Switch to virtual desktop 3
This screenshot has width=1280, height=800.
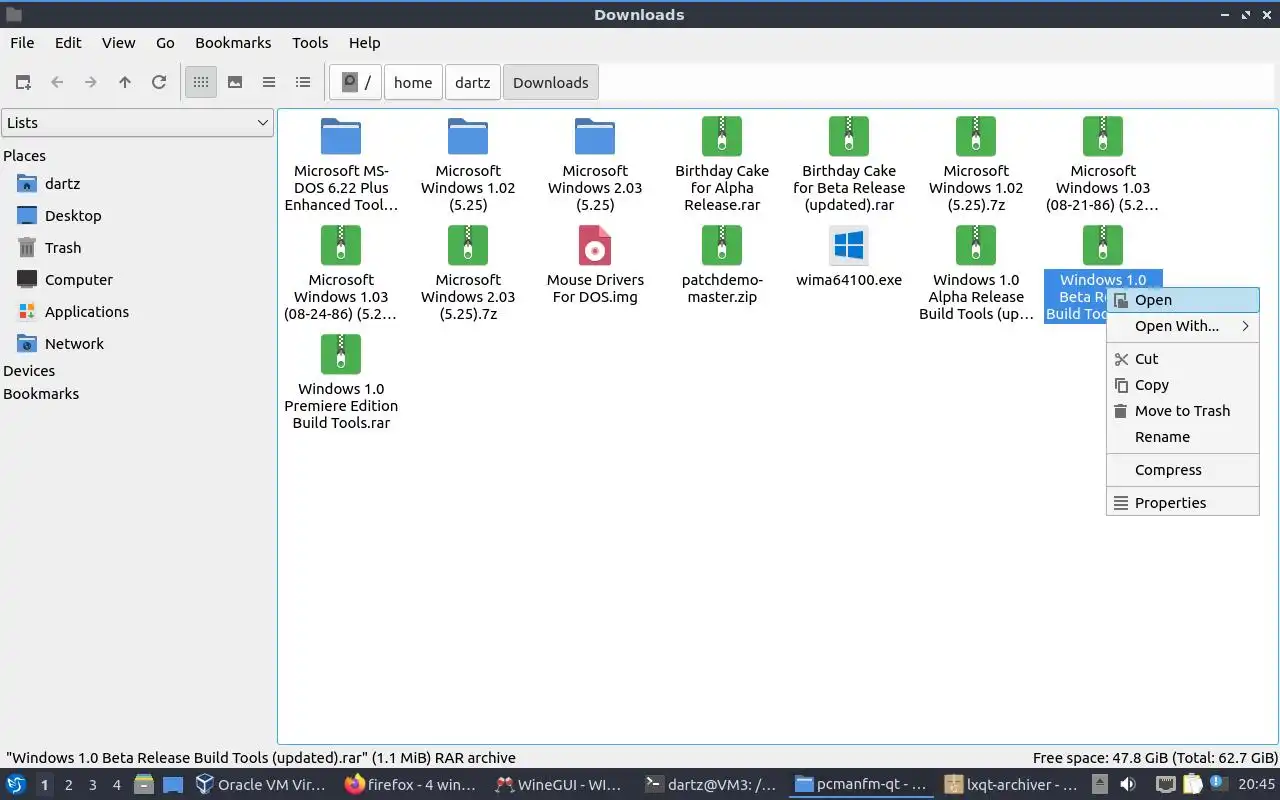tap(92, 785)
